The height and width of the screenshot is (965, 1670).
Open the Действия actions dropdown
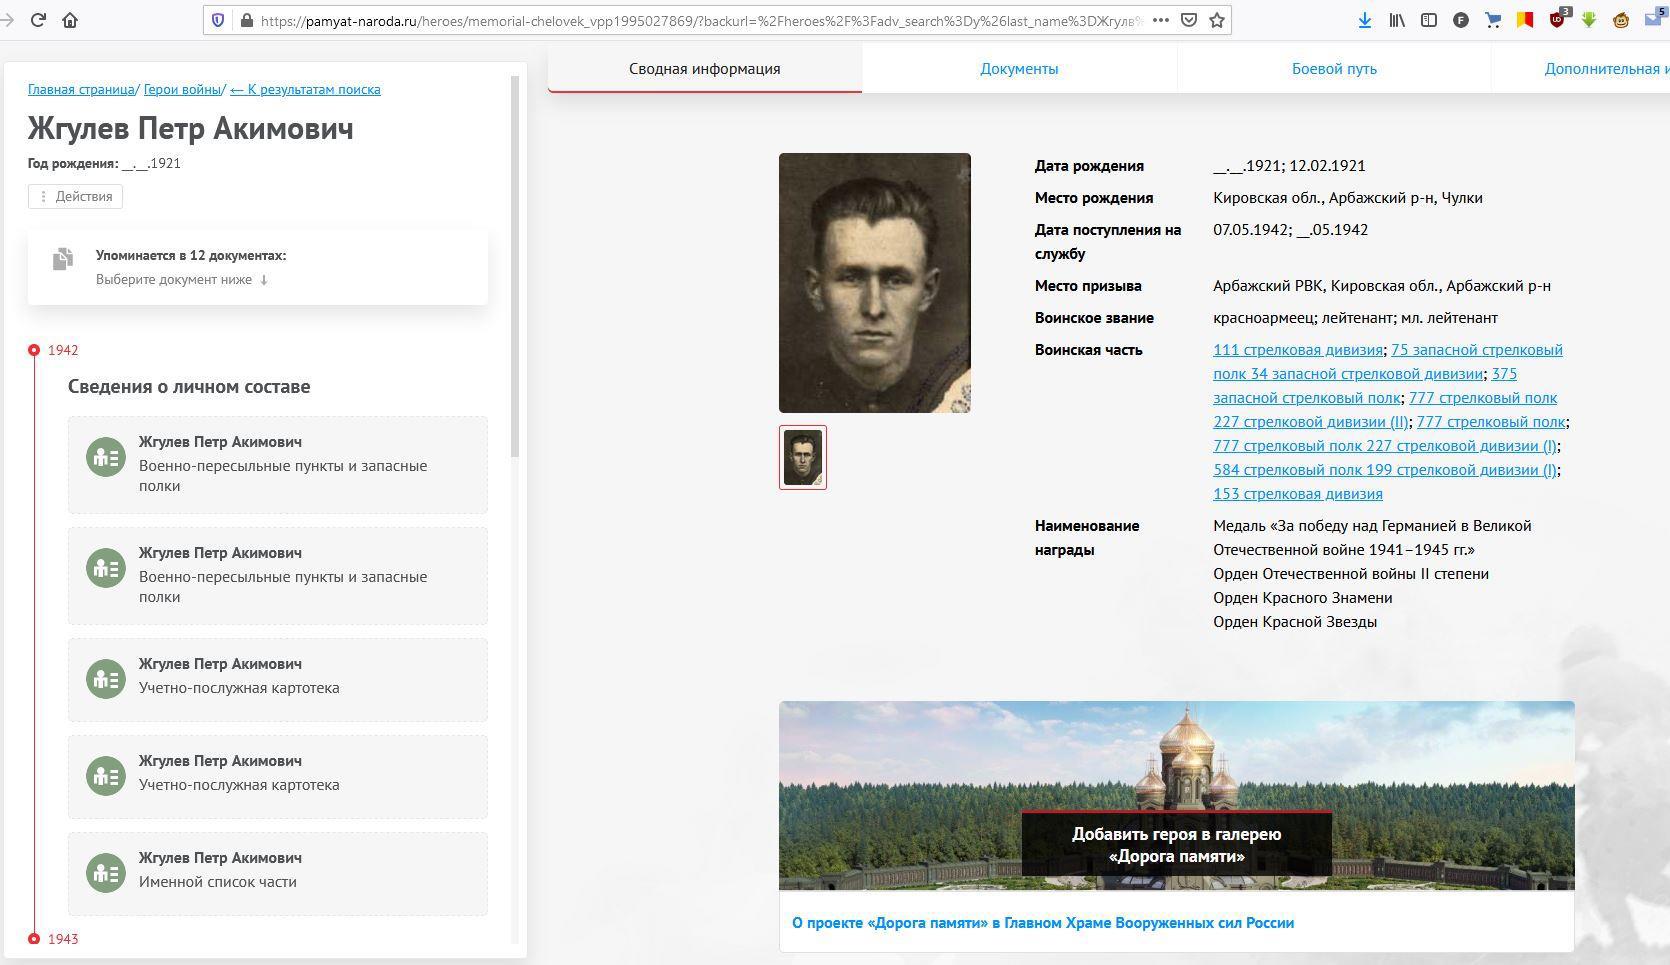pos(75,196)
